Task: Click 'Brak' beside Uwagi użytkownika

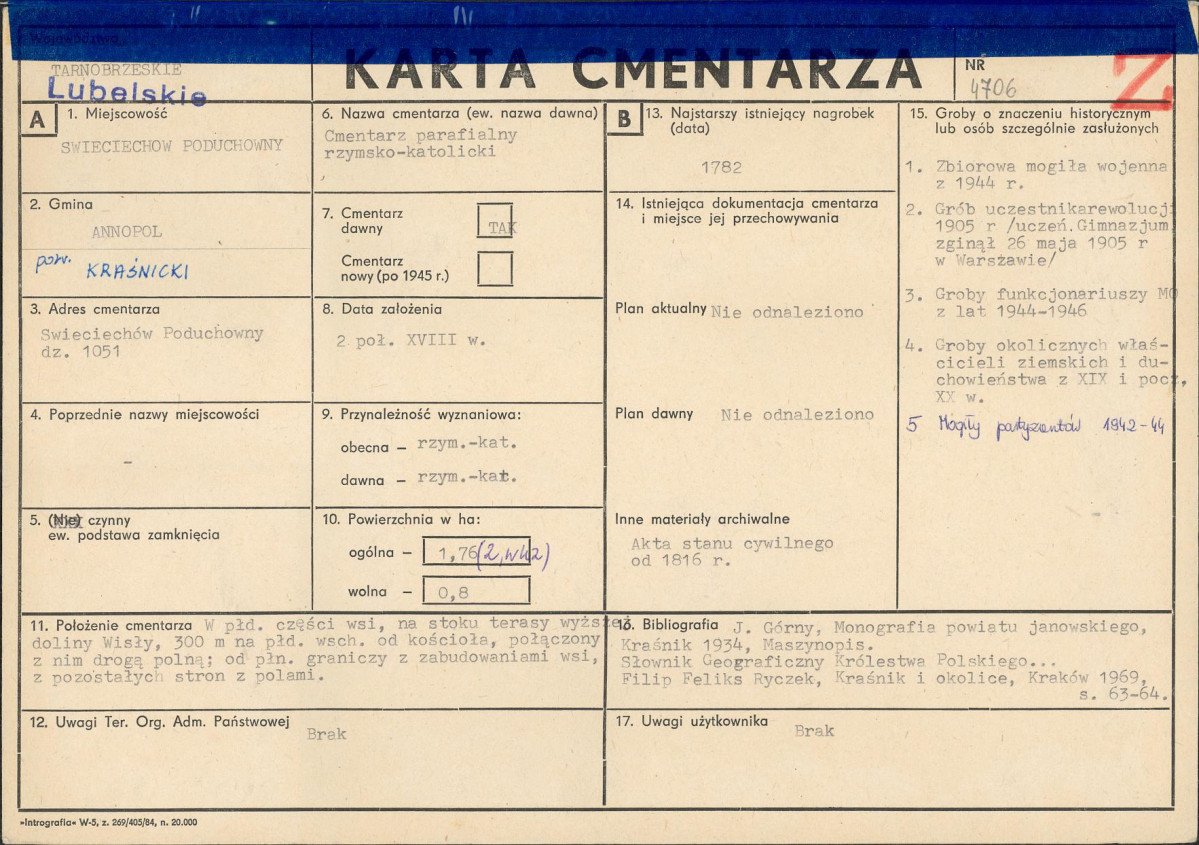Action: [814, 731]
